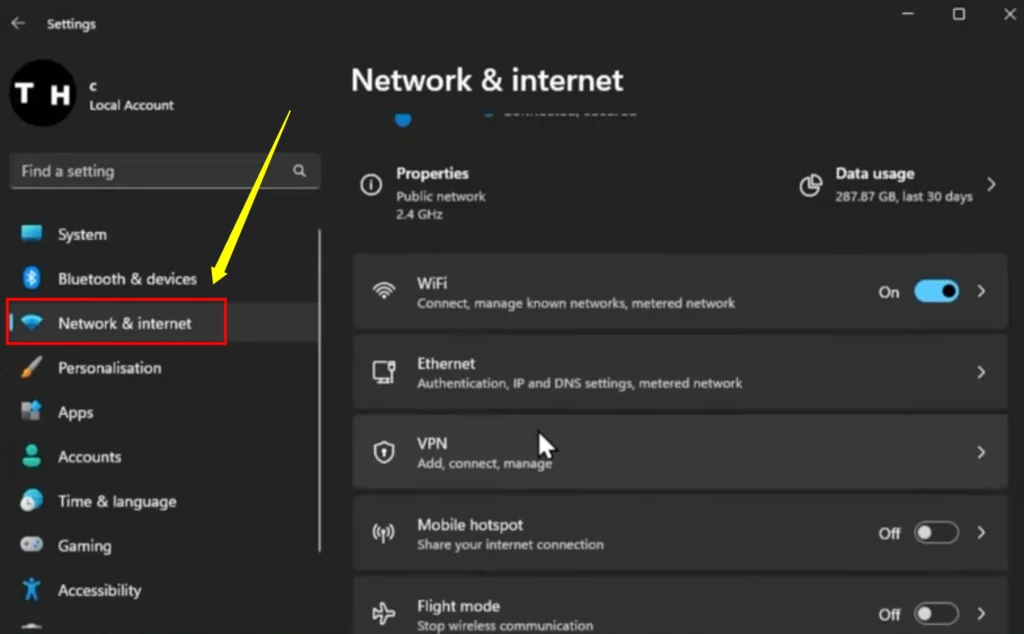The height and width of the screenshot is (634, 1024).
Task: Click the Bluetooth icon in sidebar
Action: click(x=31, y=278)
